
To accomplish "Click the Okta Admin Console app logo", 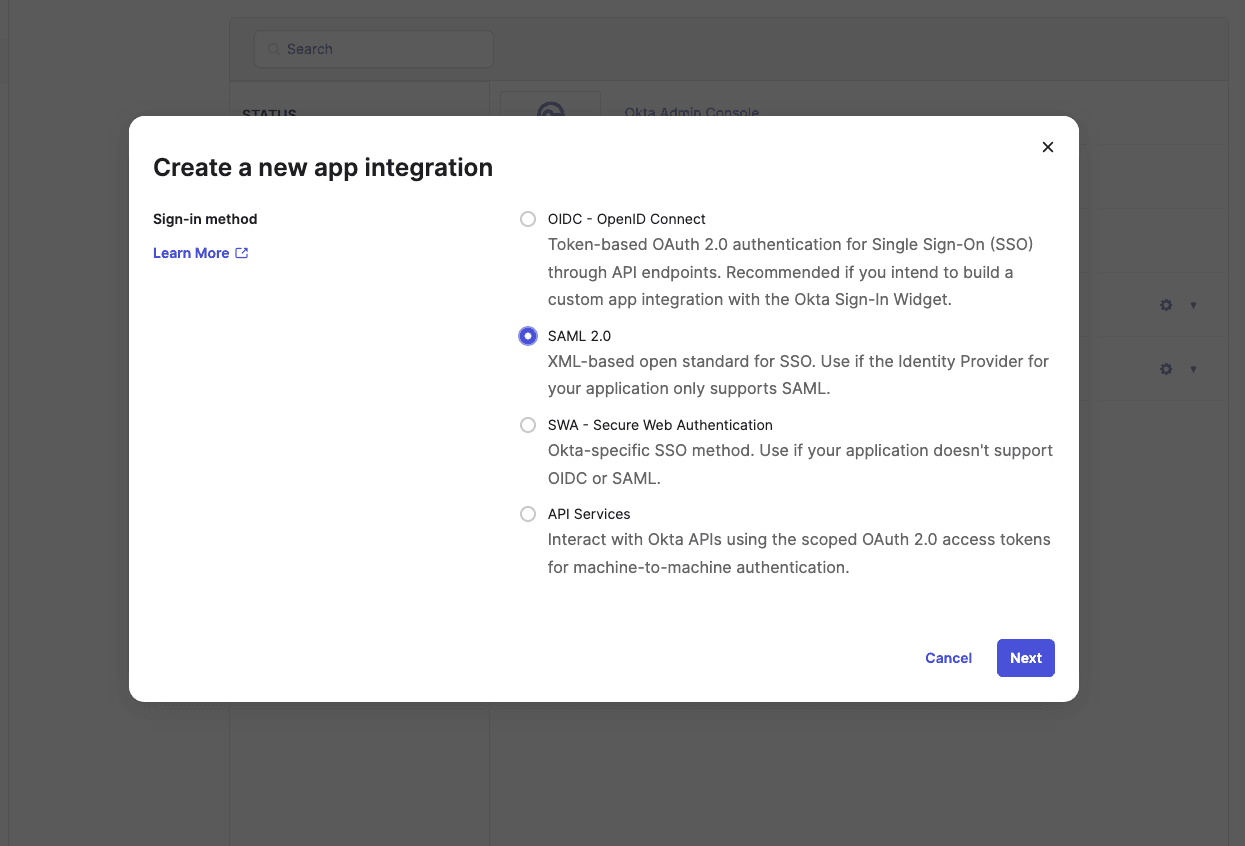I will click(x=549, y=113).
